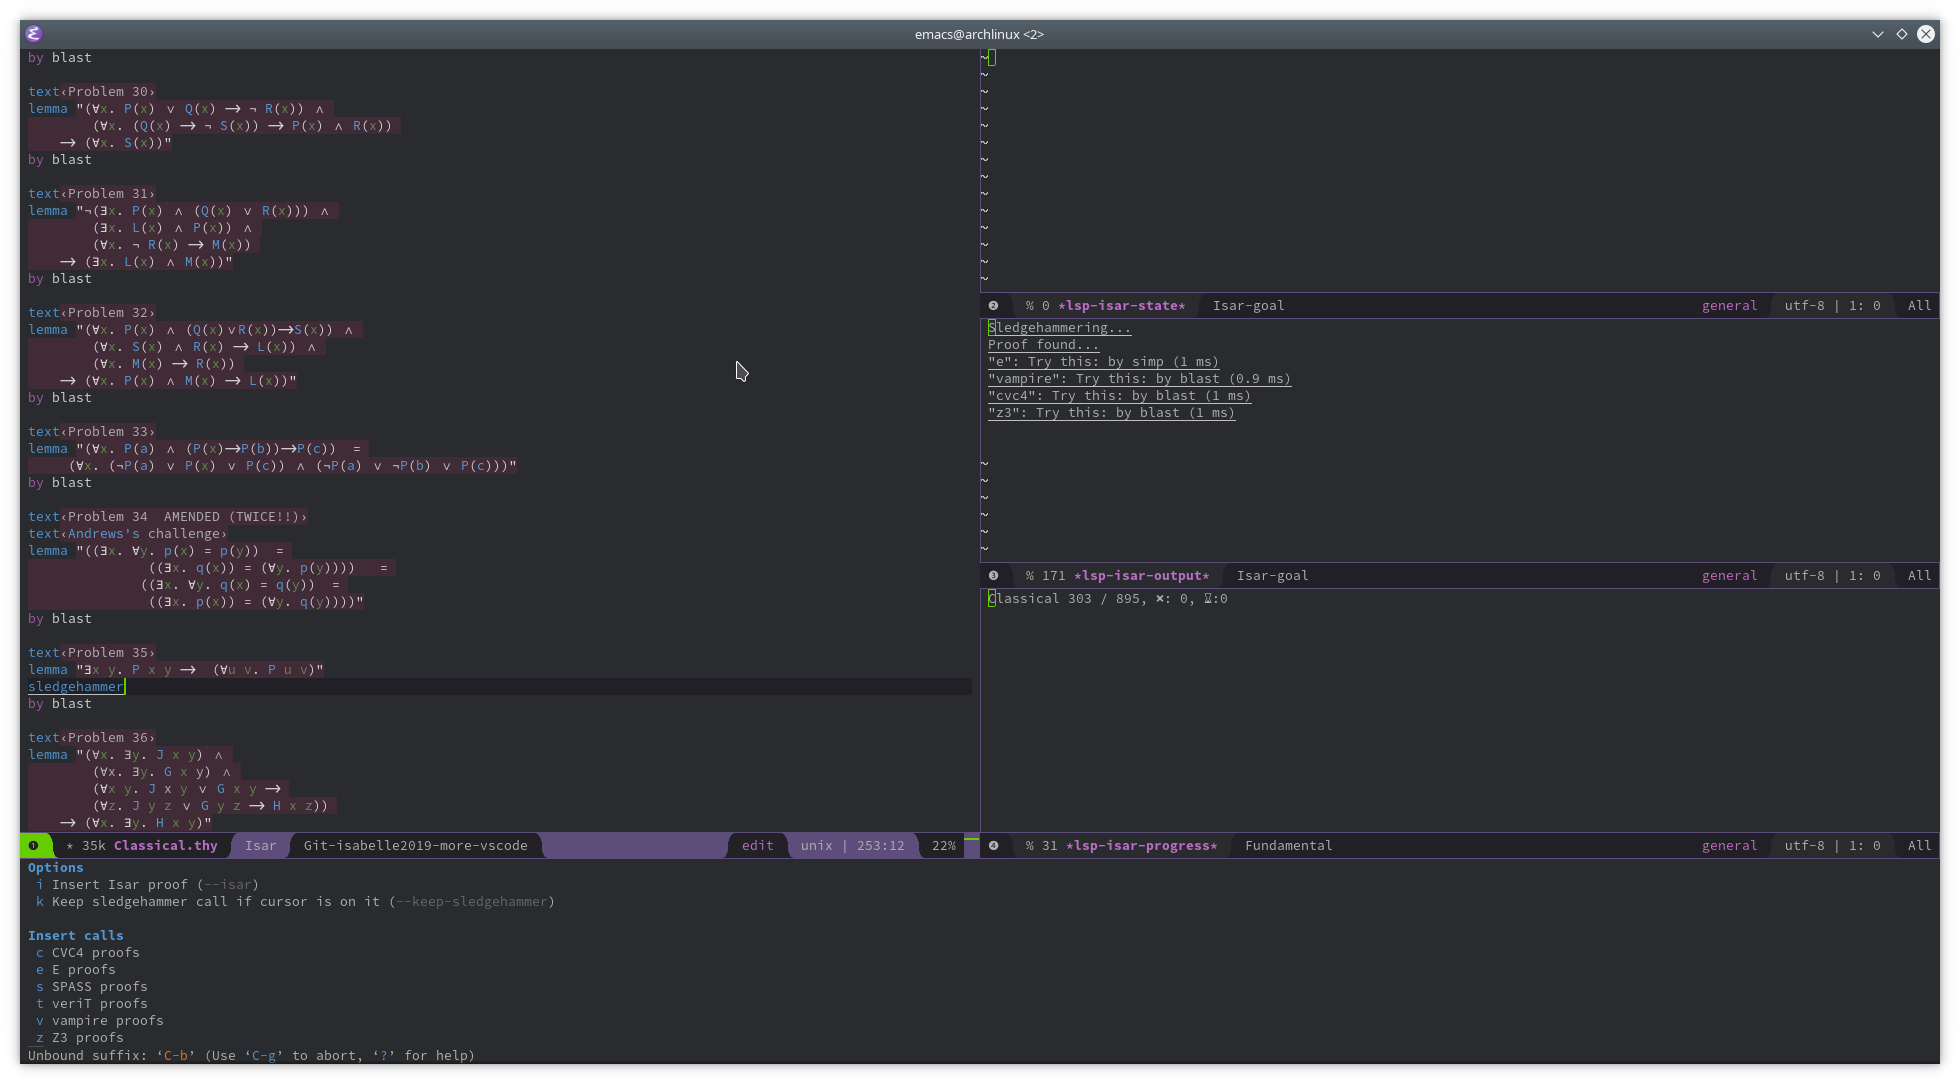Click the Andrews's challenge text line
Image resolution: width=1960 pixels, height=1084 pixels.
click(128, 534)
